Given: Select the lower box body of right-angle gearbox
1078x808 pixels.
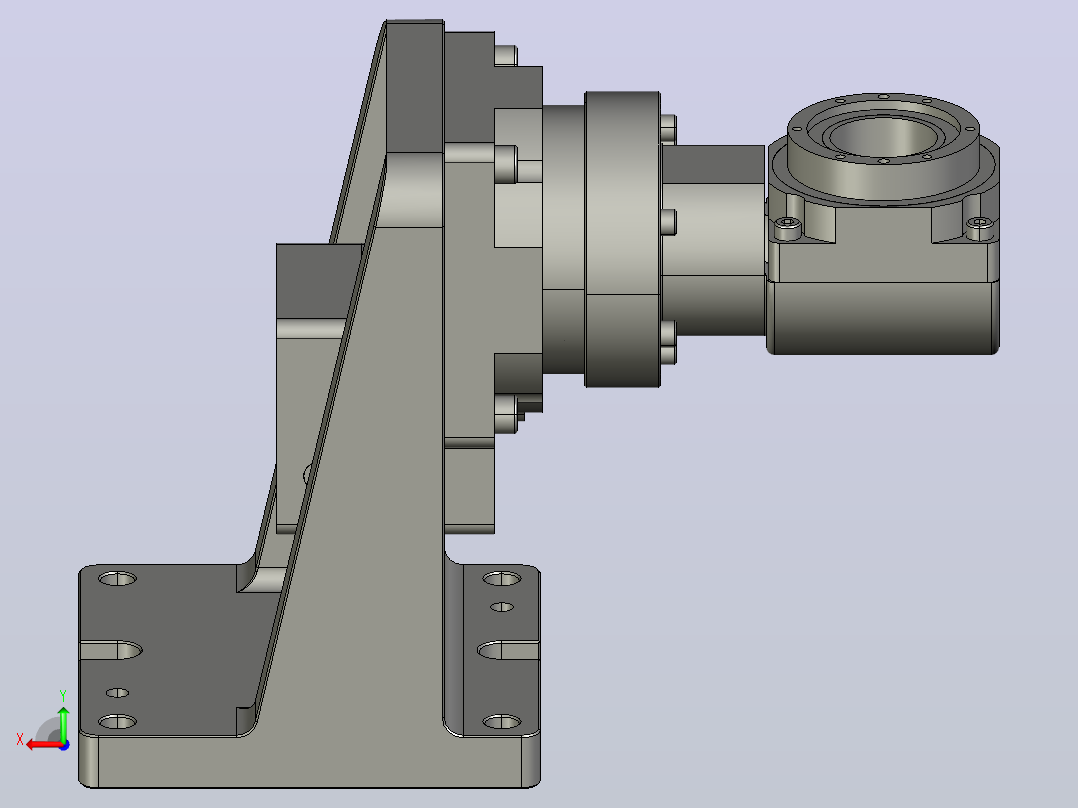Looking at the screenshot, I should [x=883, y=318].
